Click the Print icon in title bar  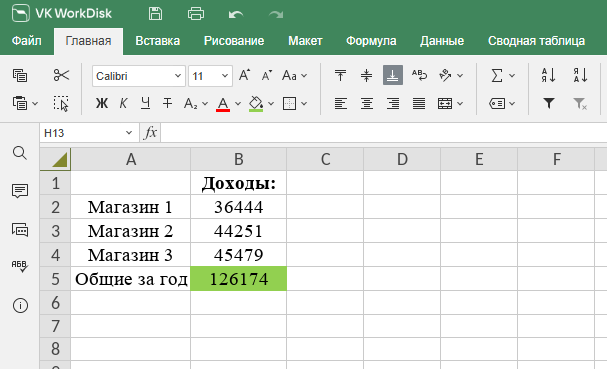tap(196, 14)
